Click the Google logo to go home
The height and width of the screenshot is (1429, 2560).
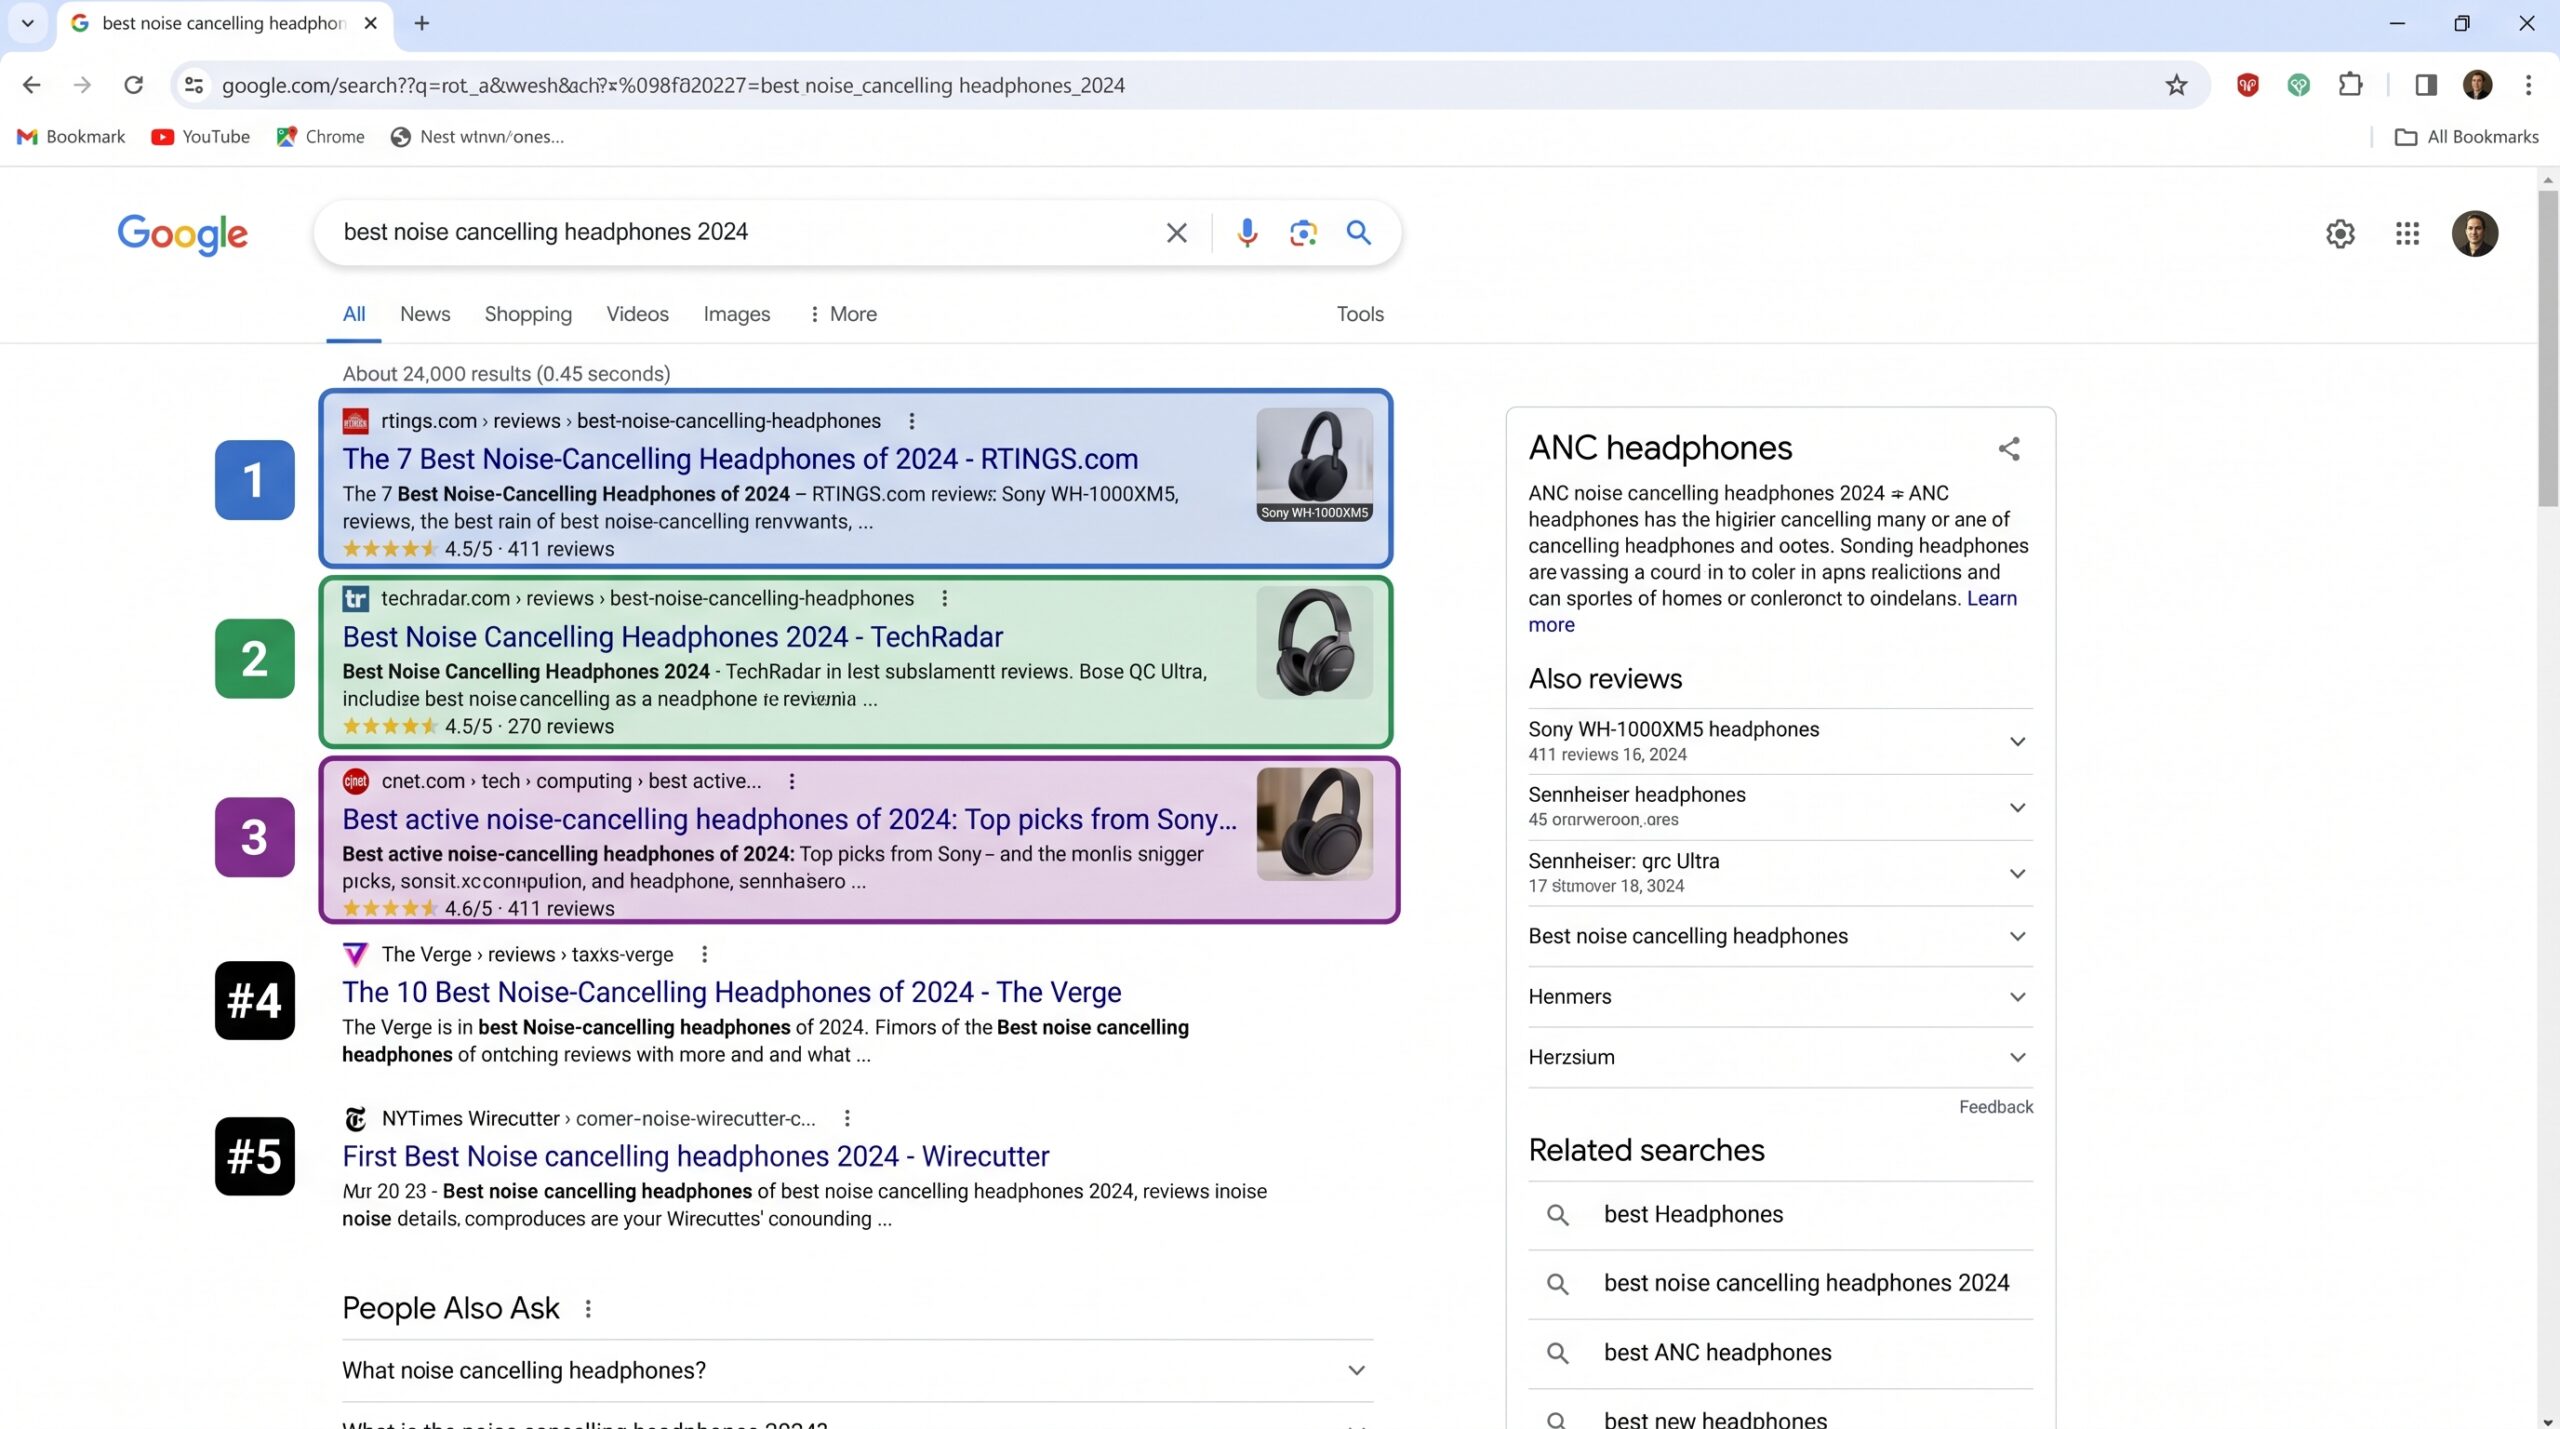pos(182,234)
